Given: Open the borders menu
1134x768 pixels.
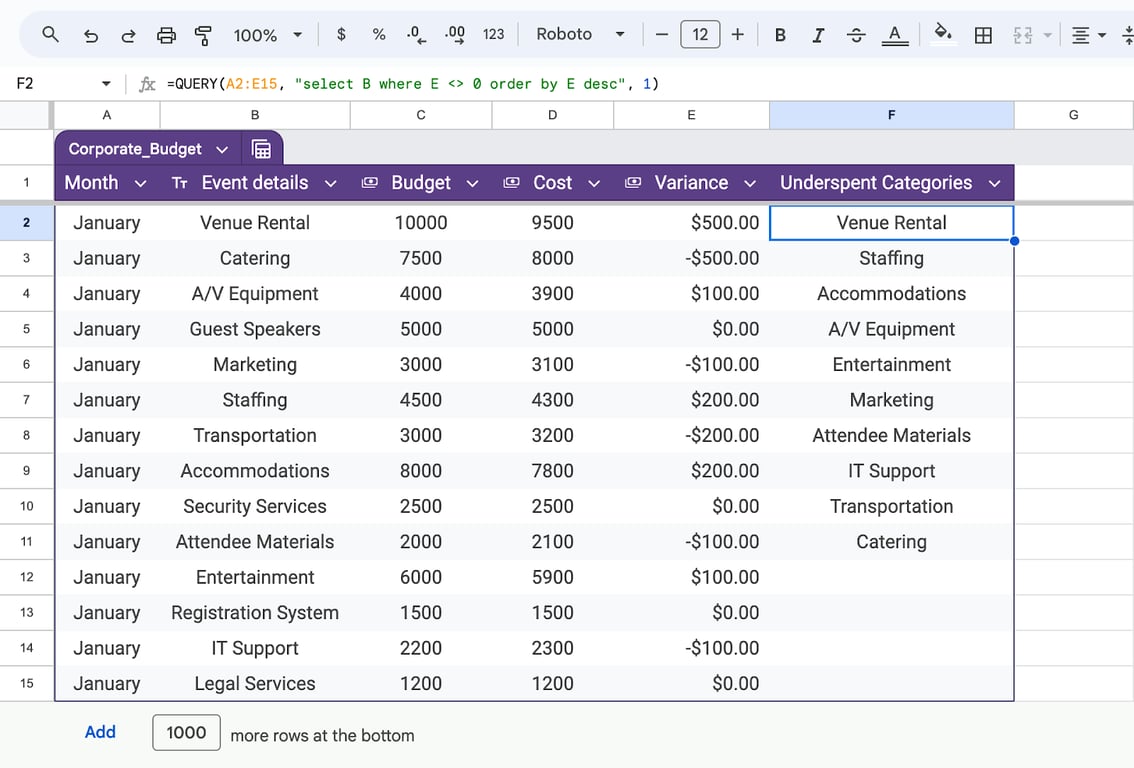Looking at the screenshot, I should [x=984, y=35].
